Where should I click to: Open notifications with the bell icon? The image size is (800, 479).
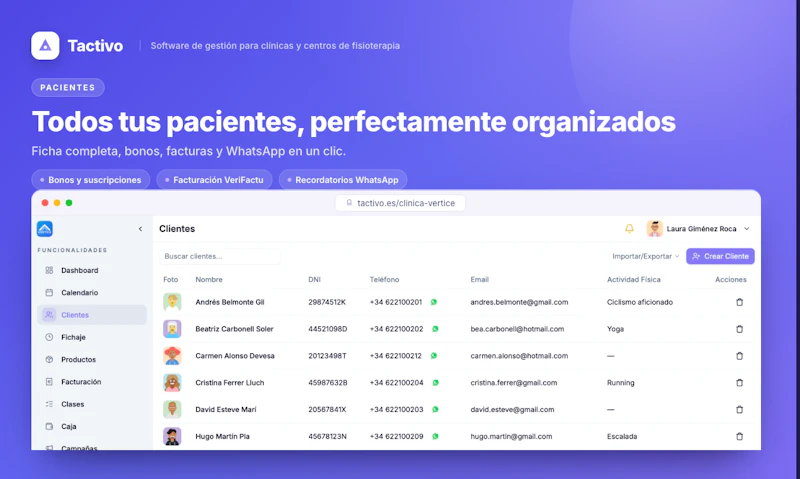629,229
